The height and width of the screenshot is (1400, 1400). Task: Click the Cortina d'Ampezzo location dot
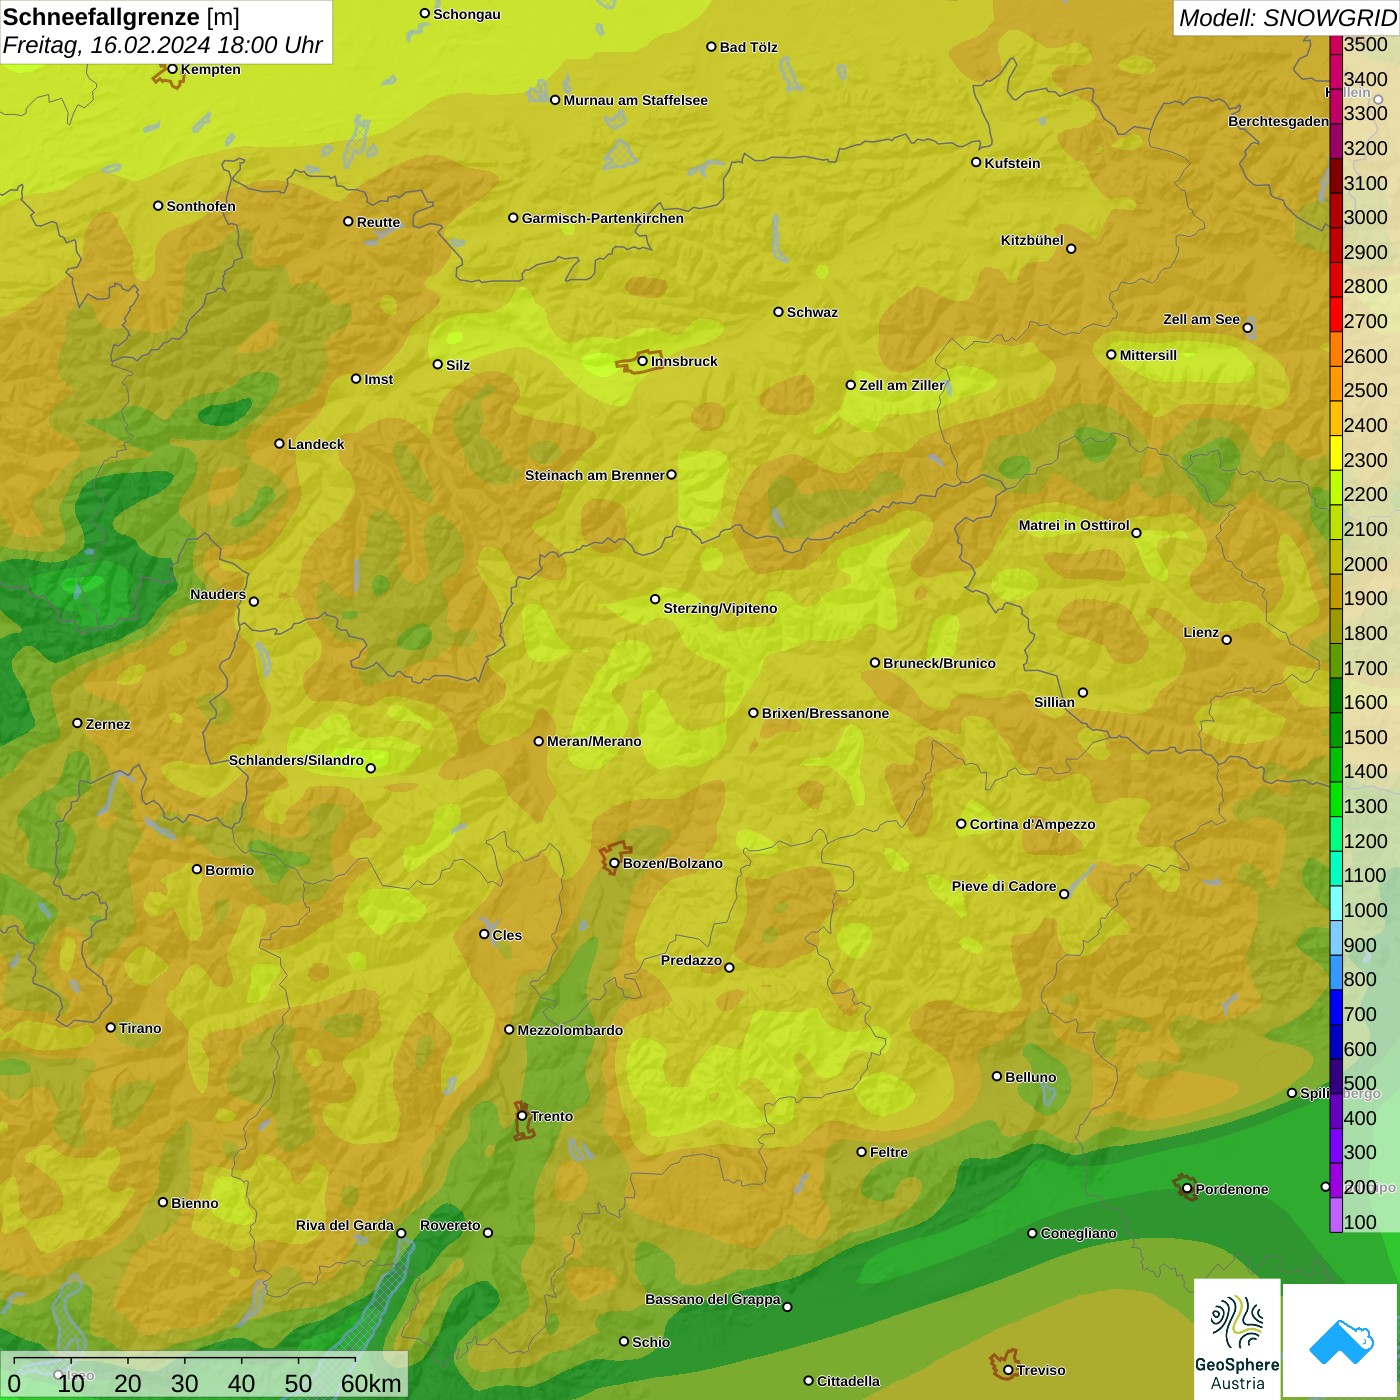[x=961, y=824]
